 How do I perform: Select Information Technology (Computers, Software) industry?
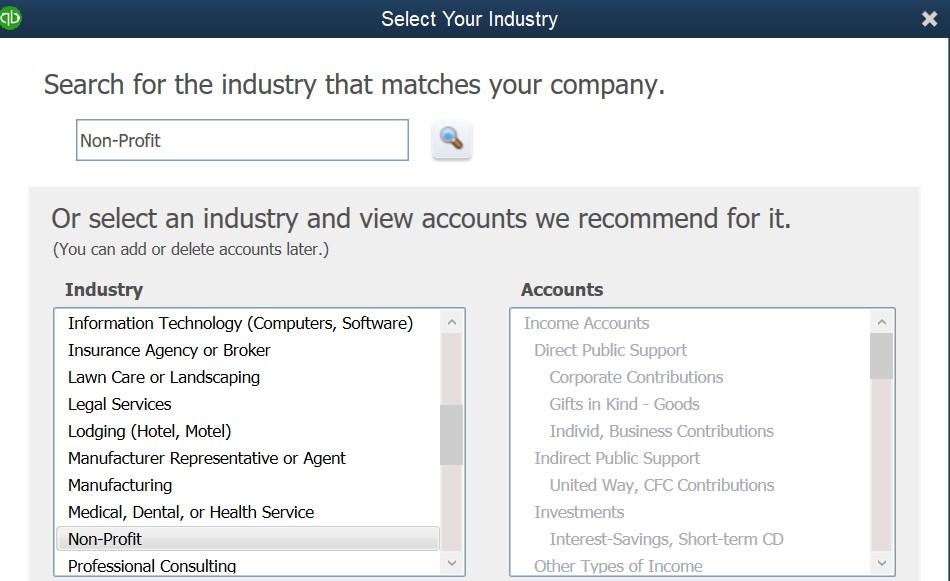click(x=240, y=323)
